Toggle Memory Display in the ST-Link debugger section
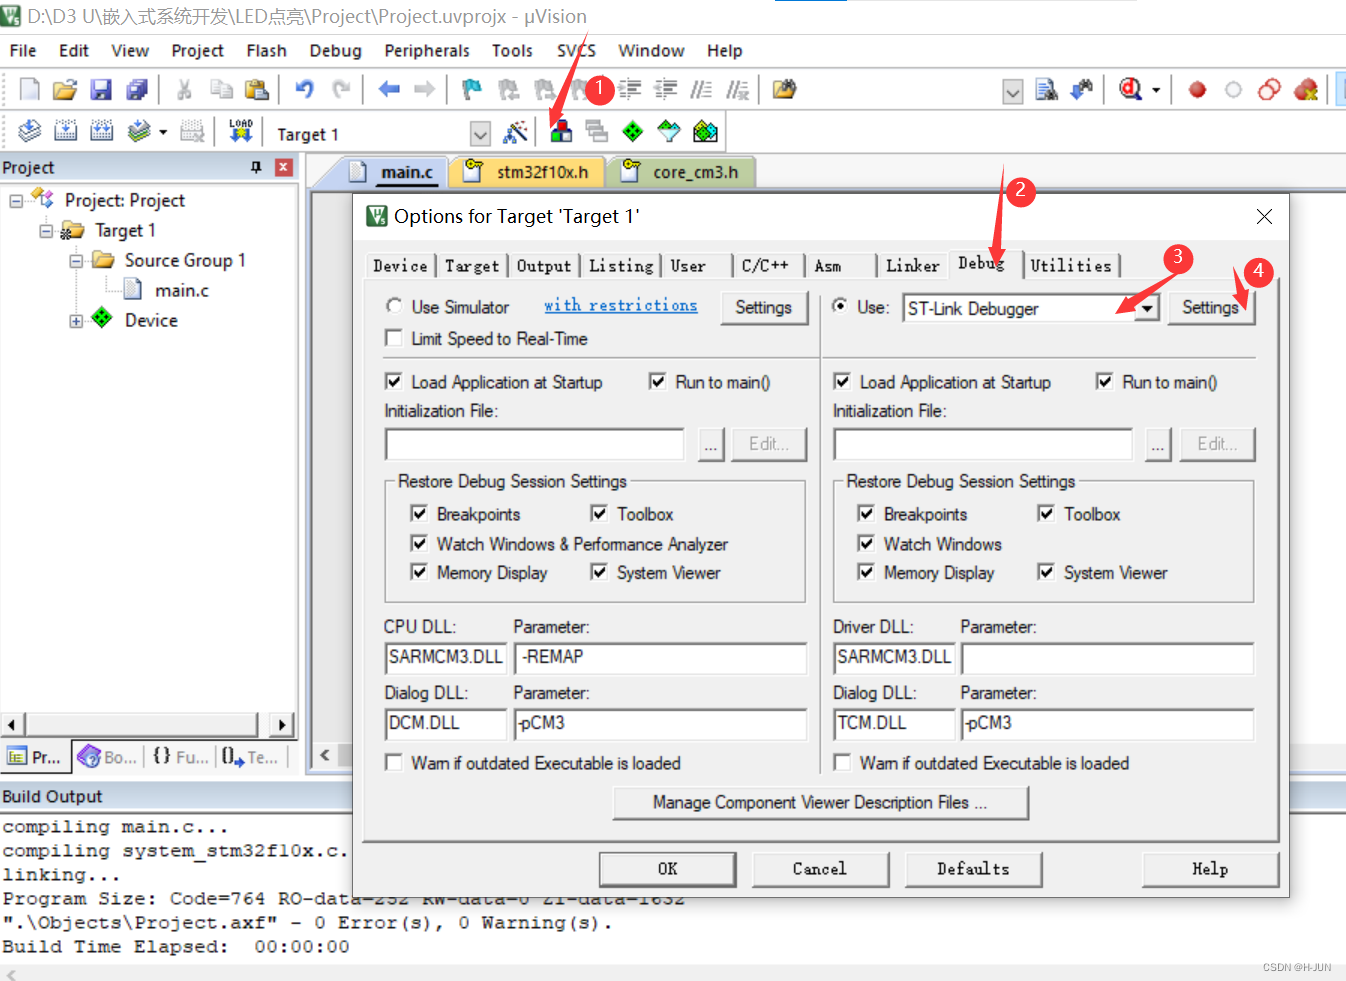 pos(866,572)
